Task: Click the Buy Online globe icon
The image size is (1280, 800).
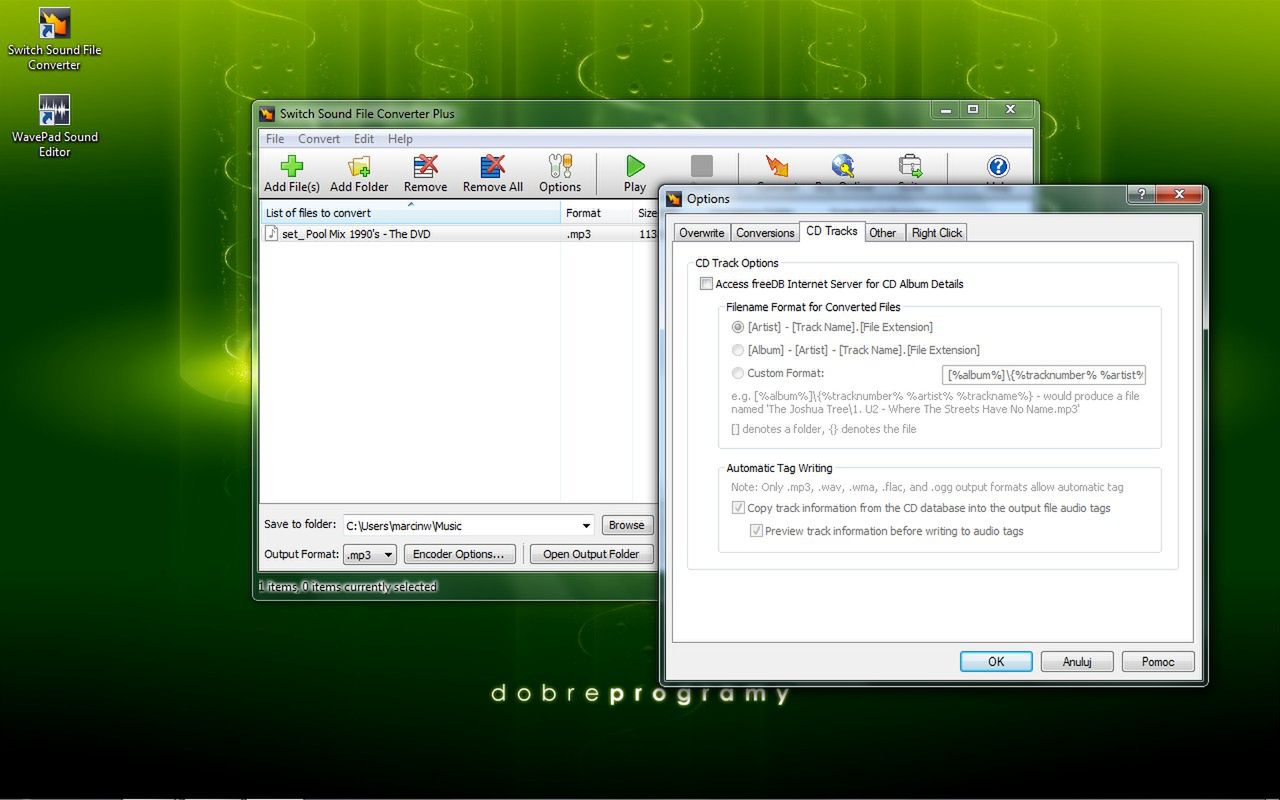Action: click(x=843, y=166)
